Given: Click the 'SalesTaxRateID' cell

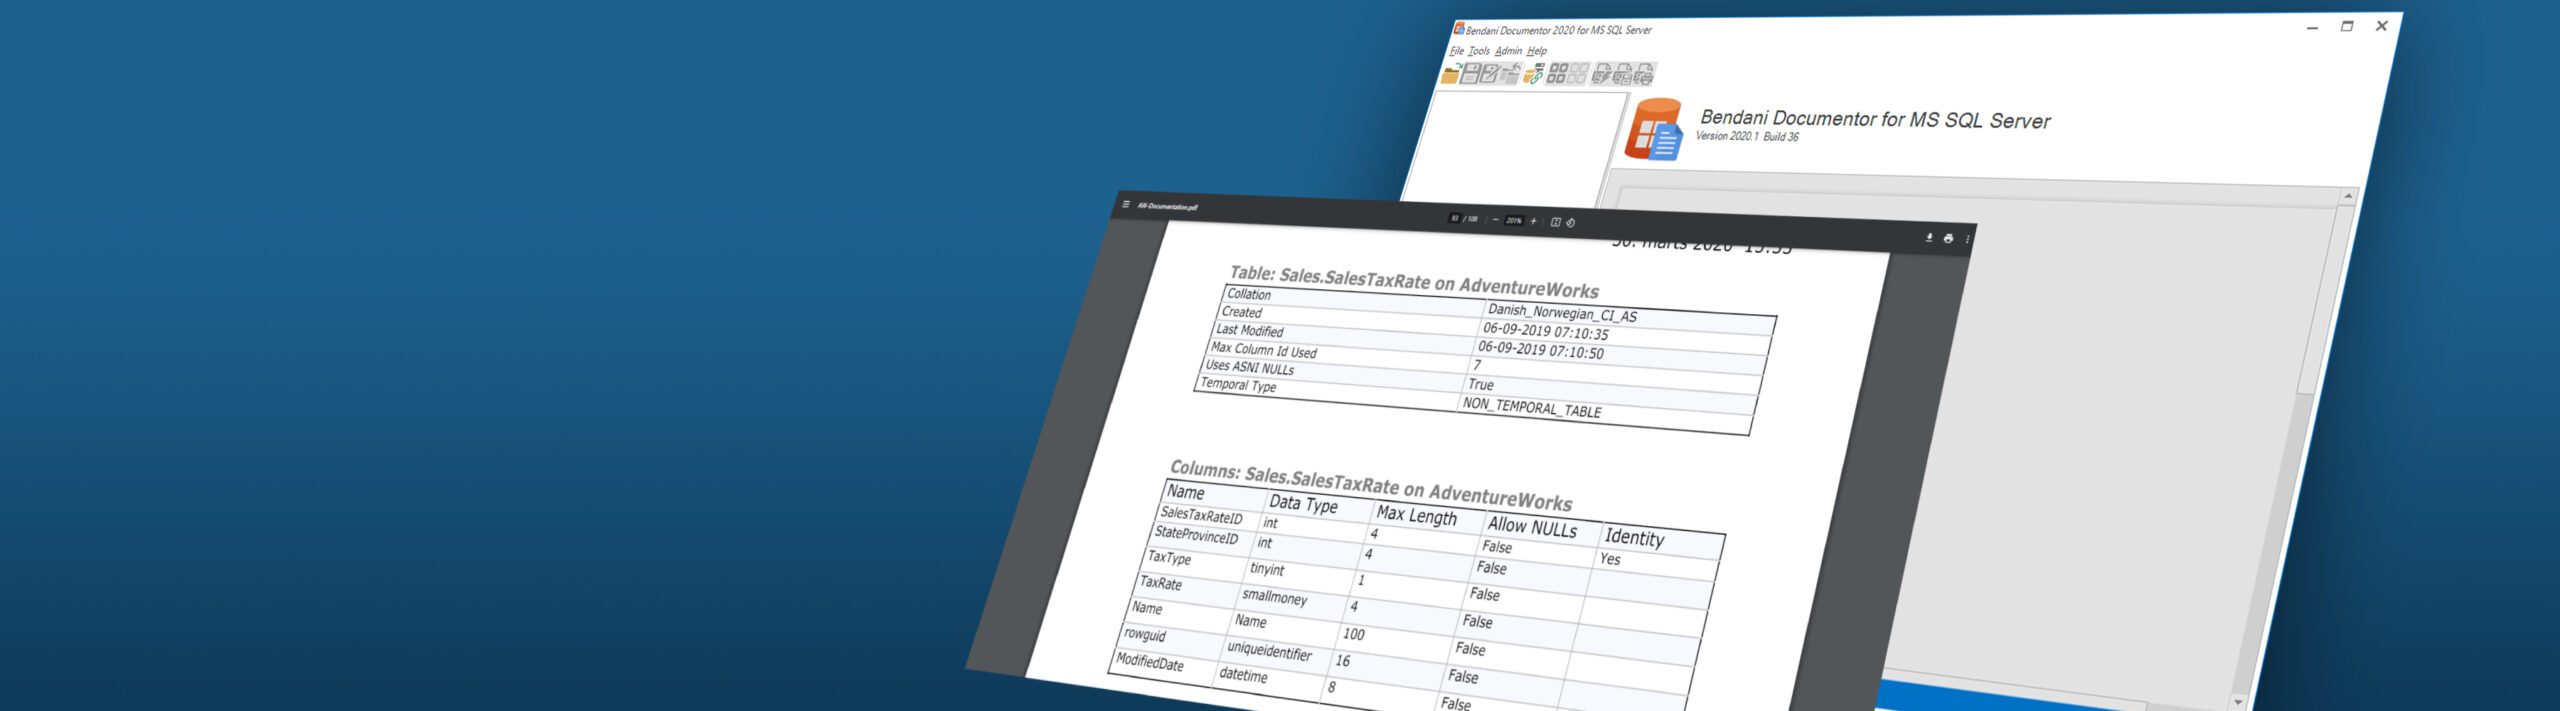Looking at the screenshot, I should 1202,516.
